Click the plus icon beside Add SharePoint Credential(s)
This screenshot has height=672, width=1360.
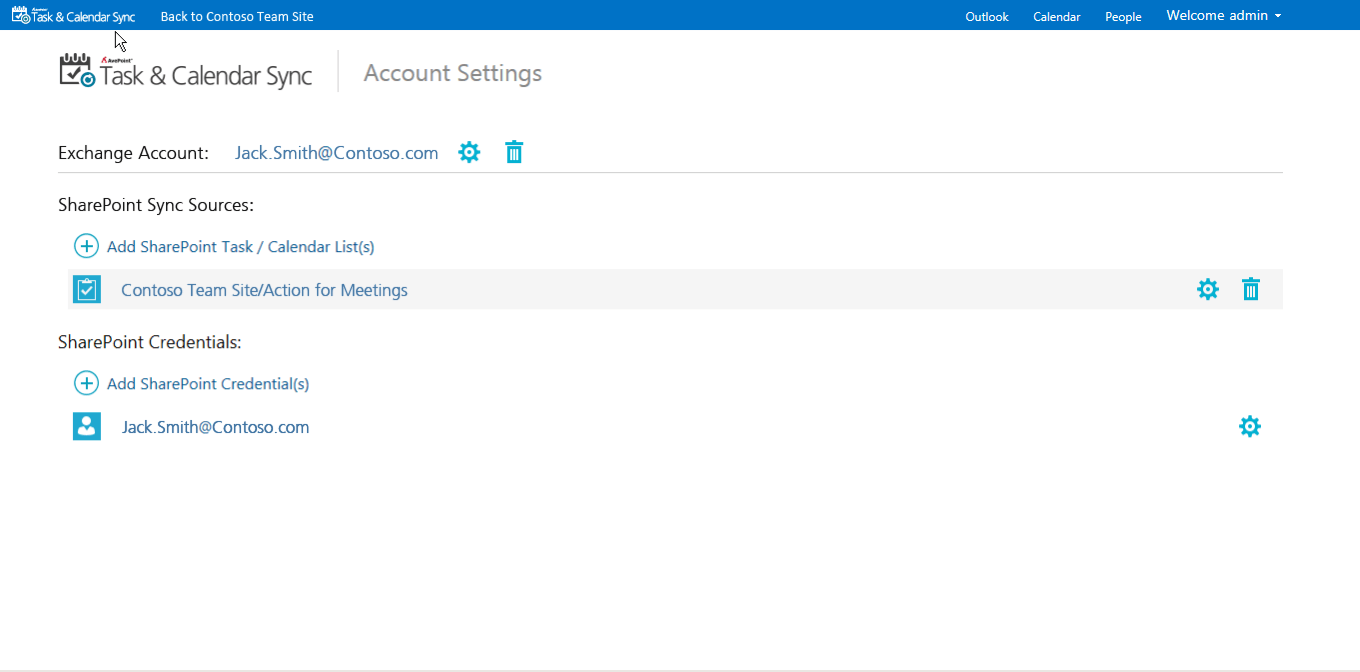pos(87,383)
